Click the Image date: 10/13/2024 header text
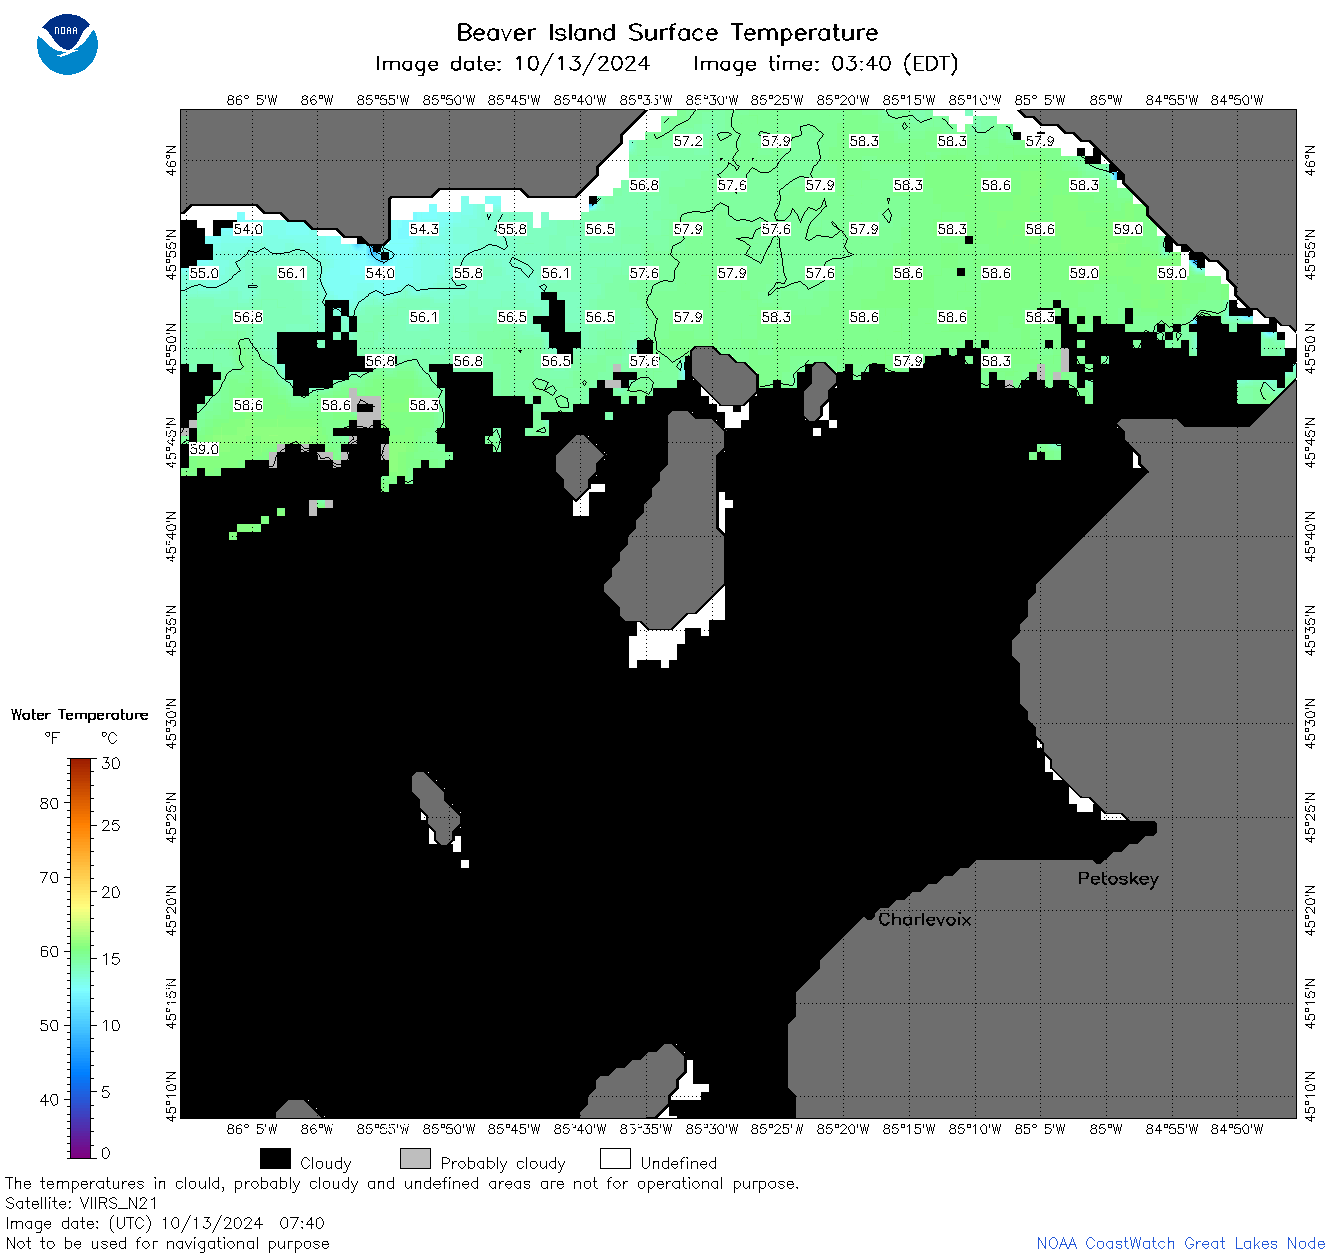 click(512, 64)
